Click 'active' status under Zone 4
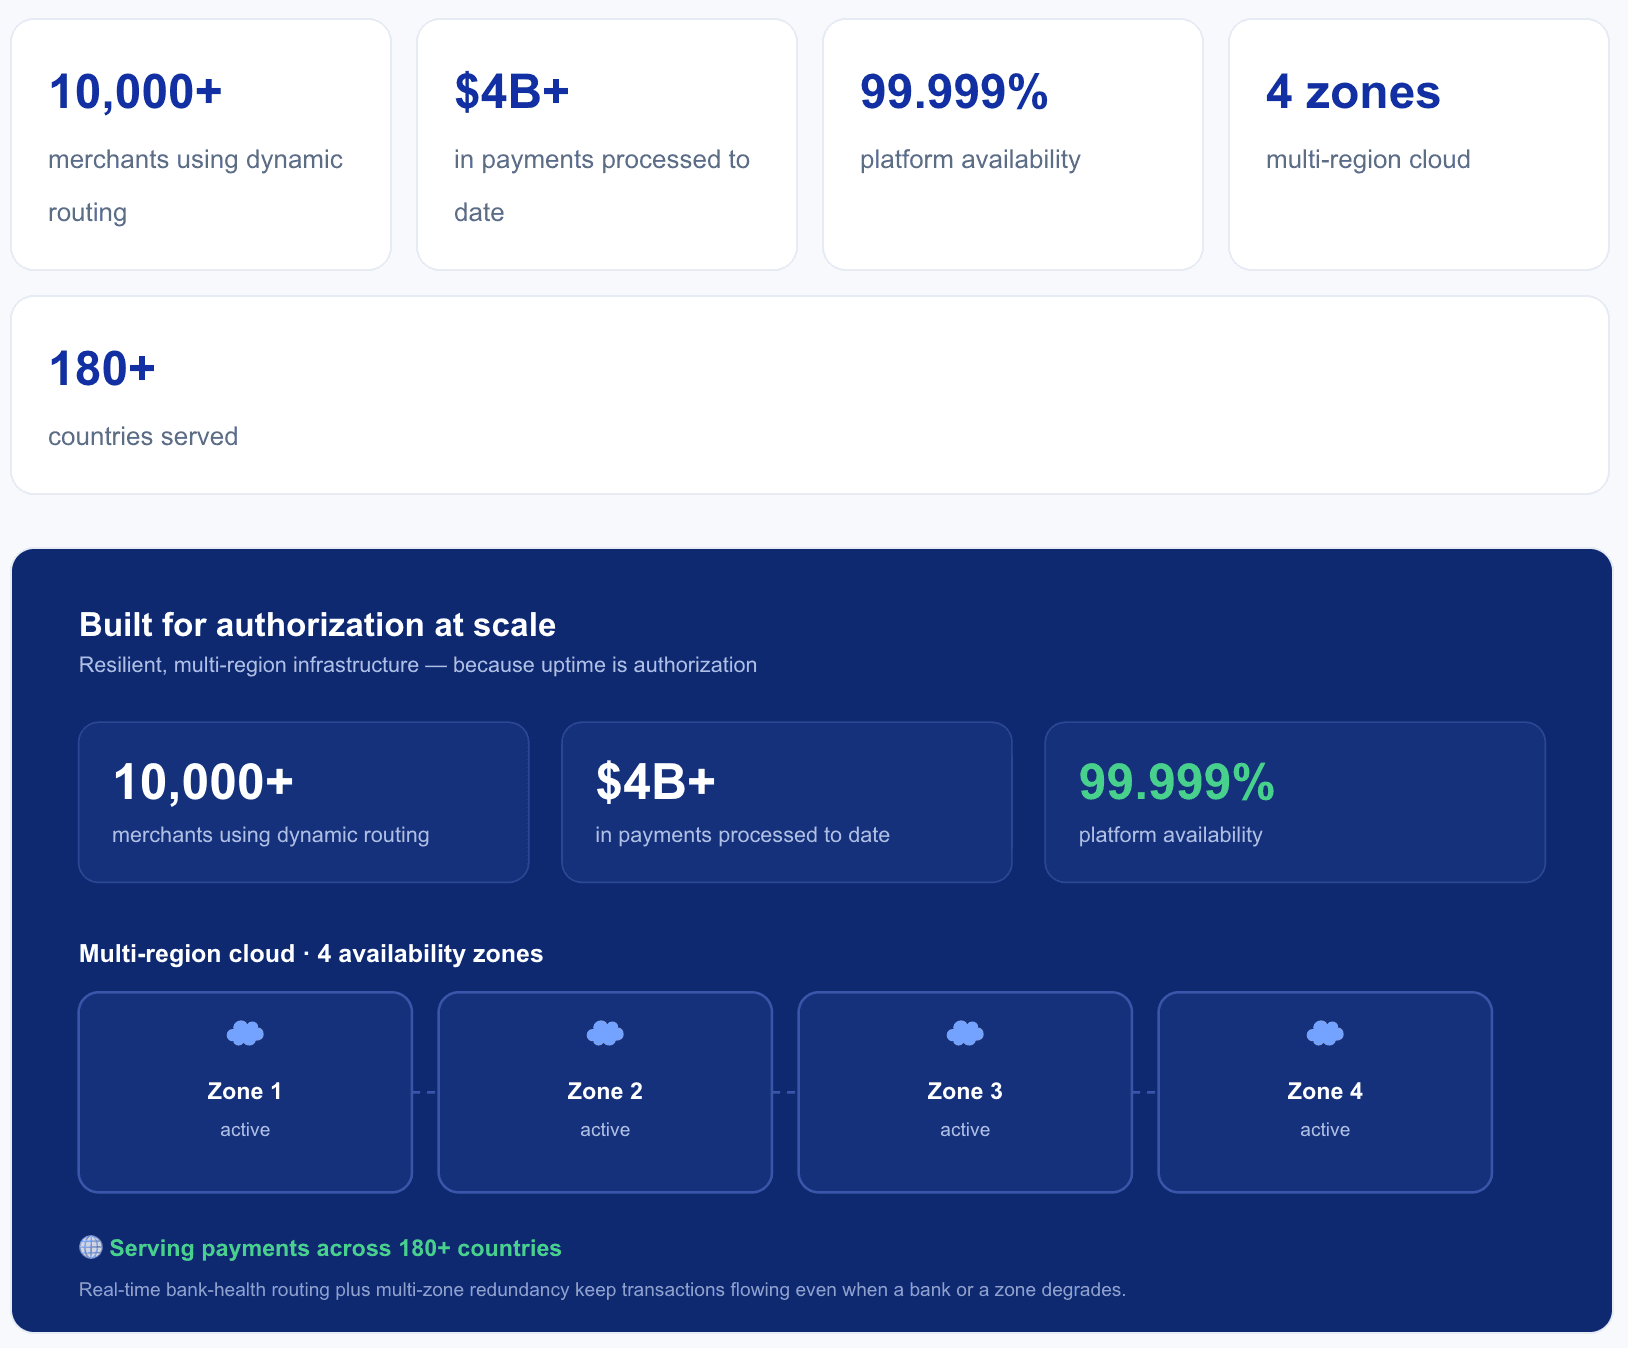Screen dimensions: 1628x1348 1325,1130
